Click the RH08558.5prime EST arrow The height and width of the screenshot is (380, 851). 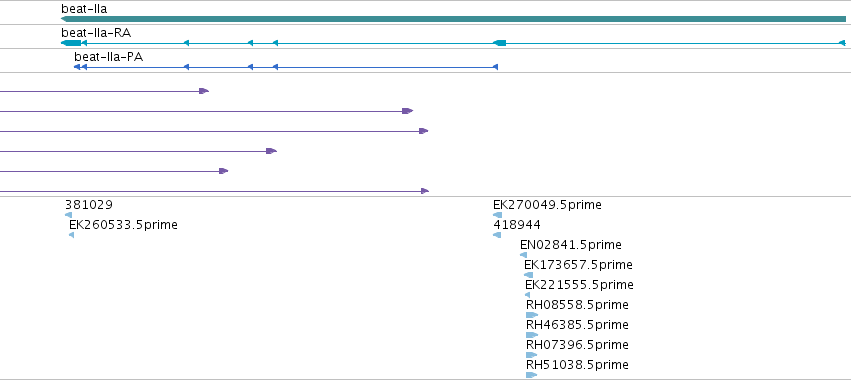532,315
